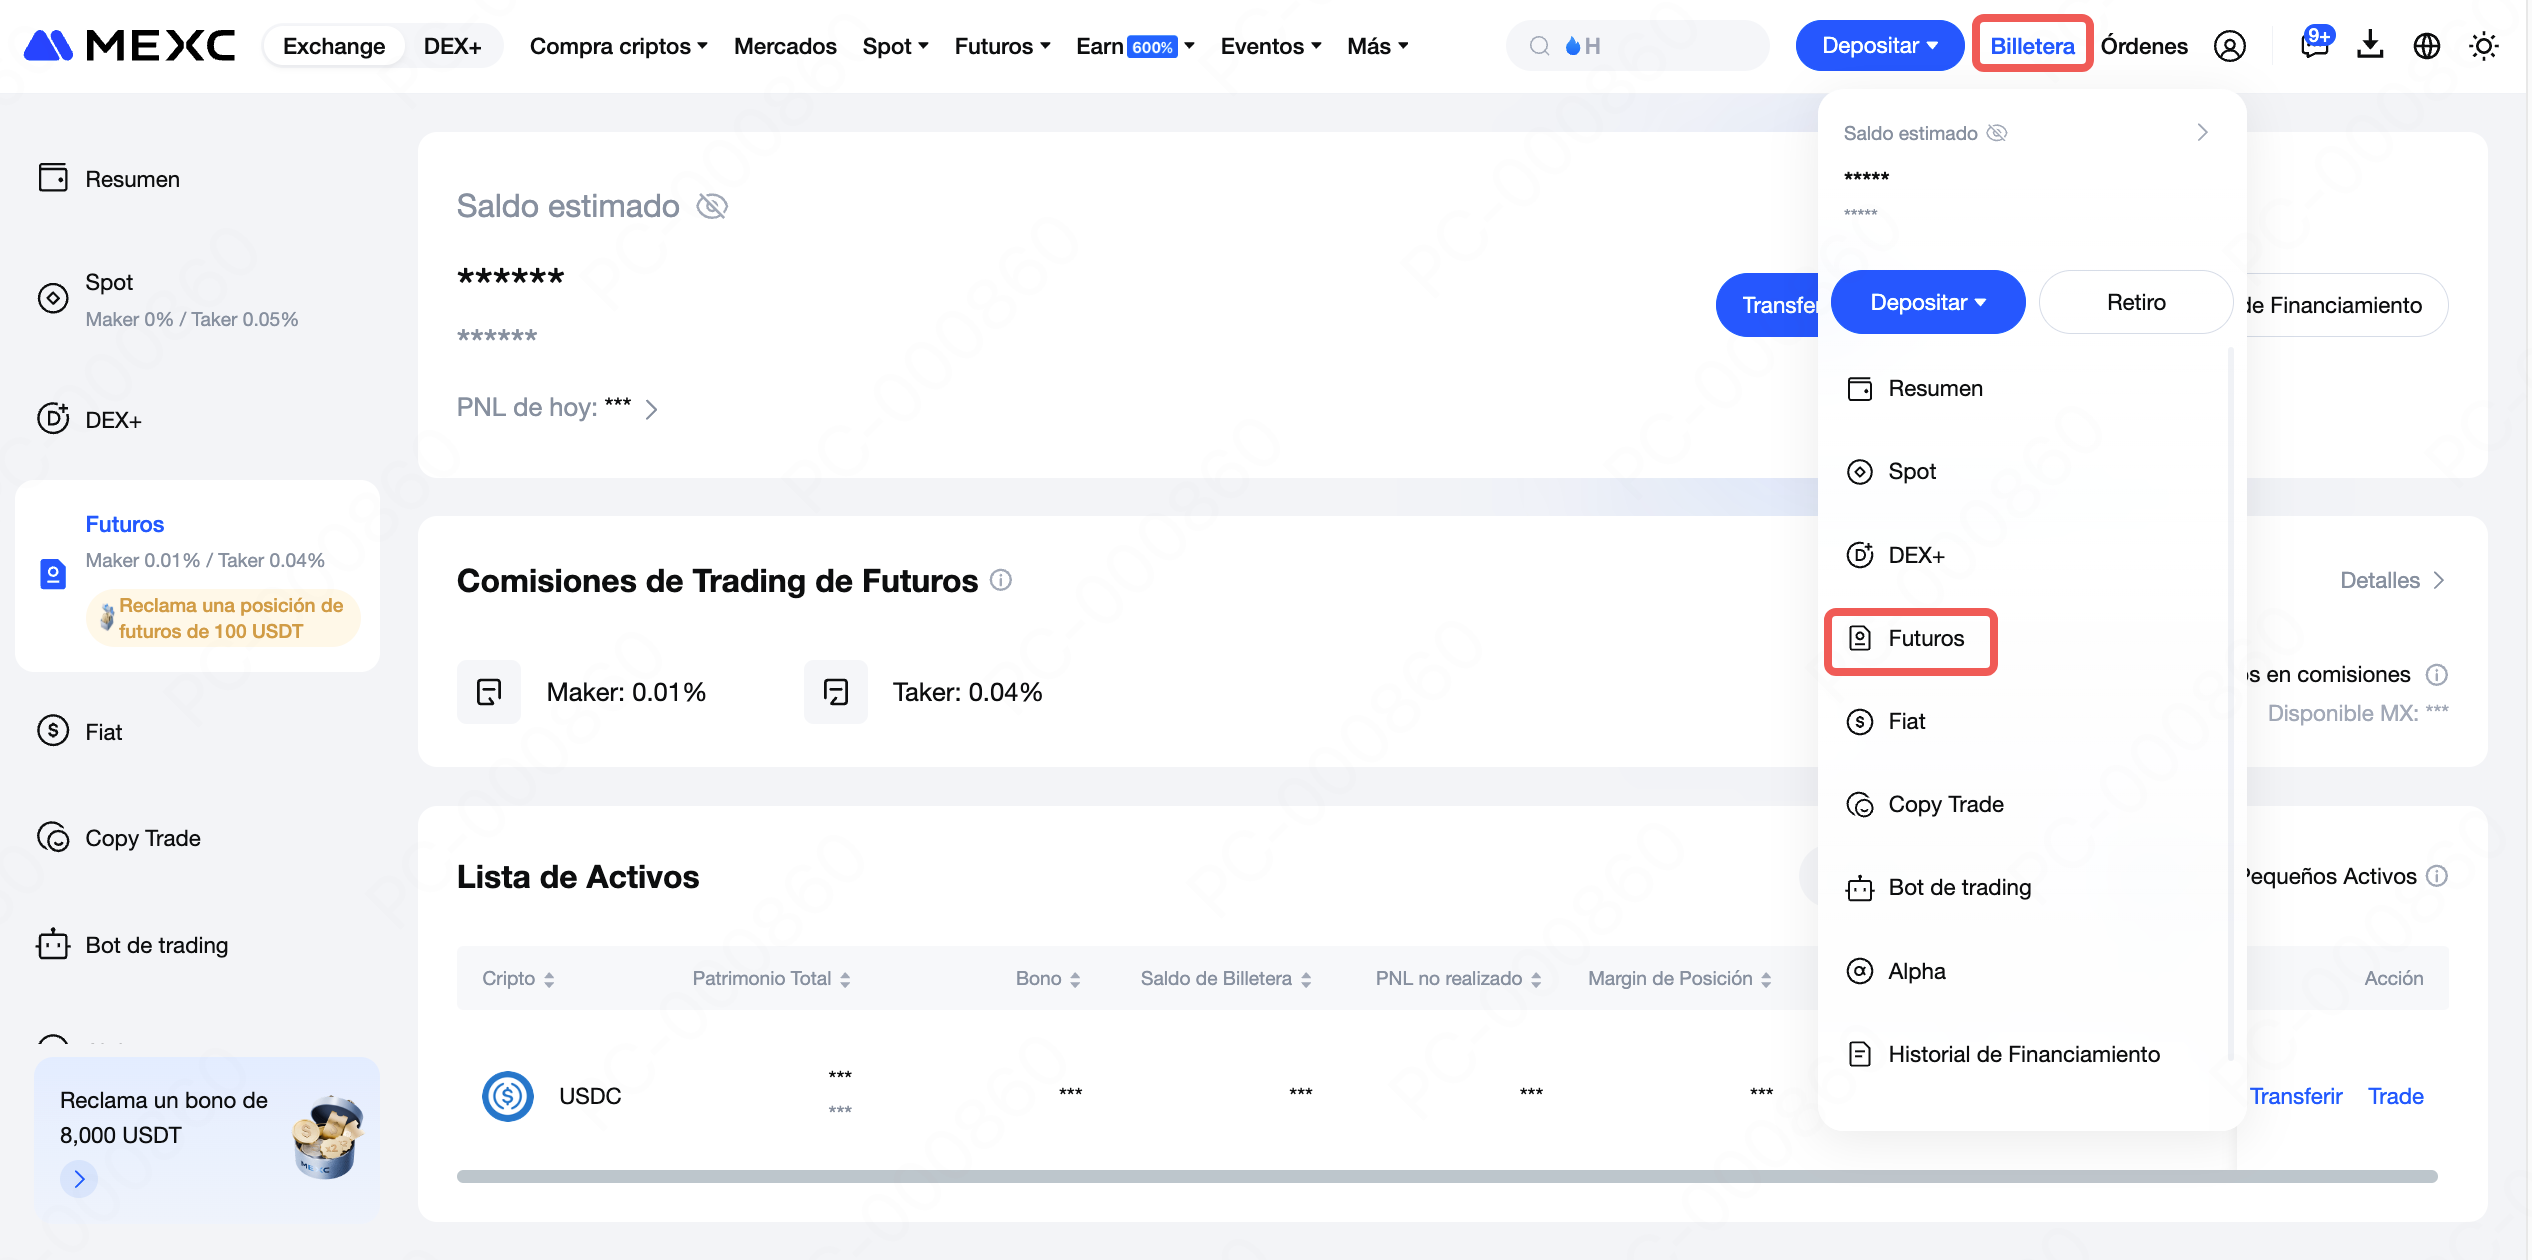
Task: Toggle dropdown Saldo estimado visibility eye
Action: coord(1997,133)
